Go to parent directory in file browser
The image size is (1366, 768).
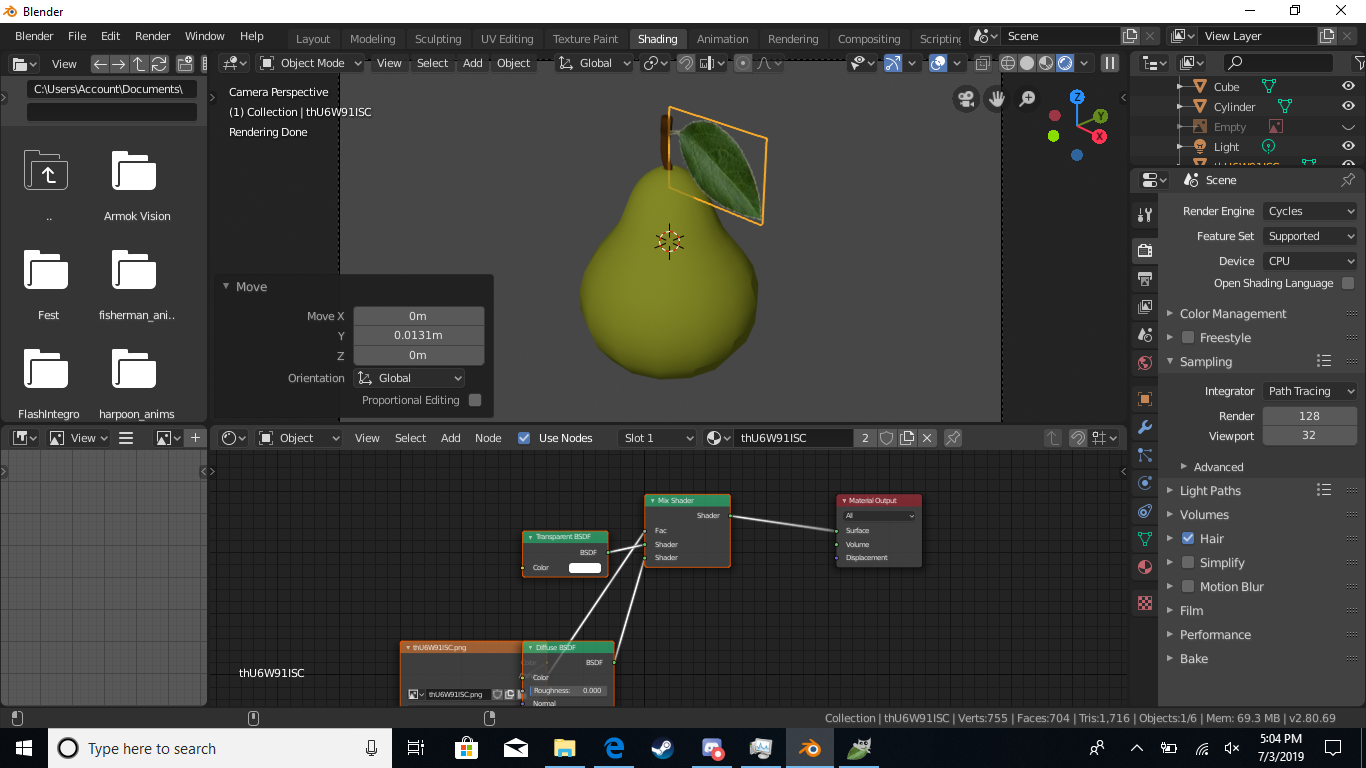(138, 63)
